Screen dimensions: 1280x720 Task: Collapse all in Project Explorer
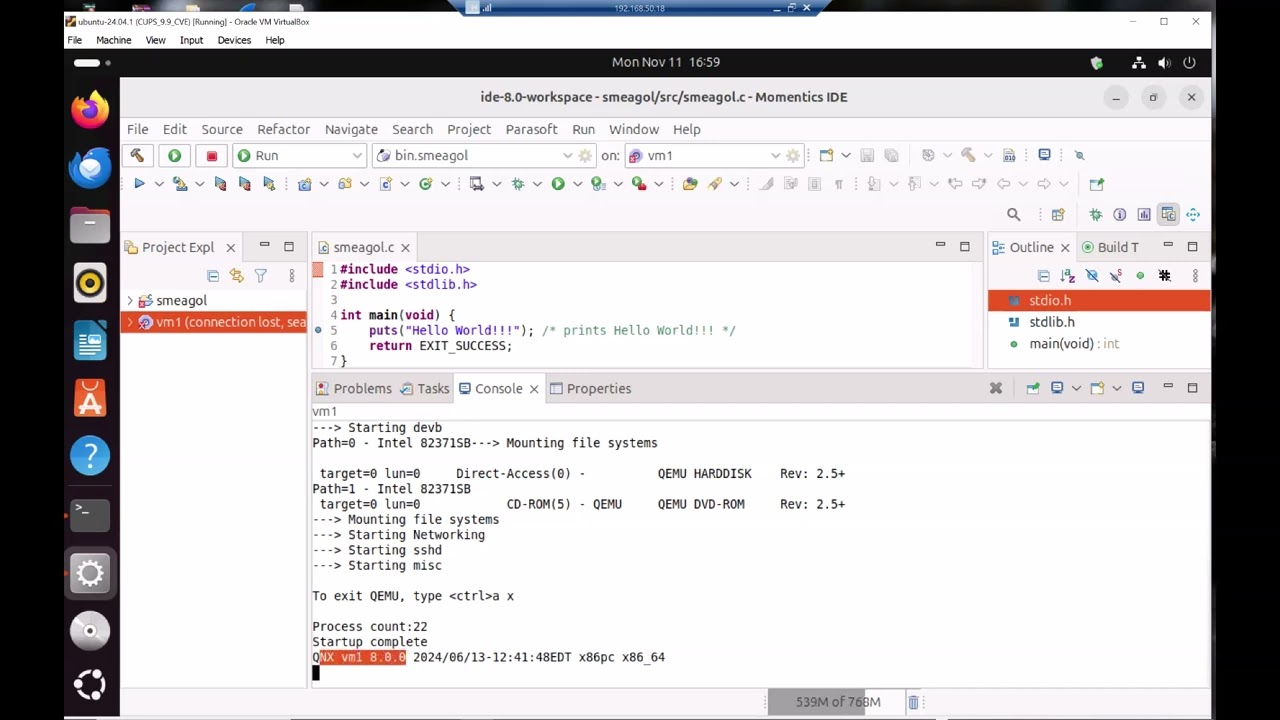(213, 275)
